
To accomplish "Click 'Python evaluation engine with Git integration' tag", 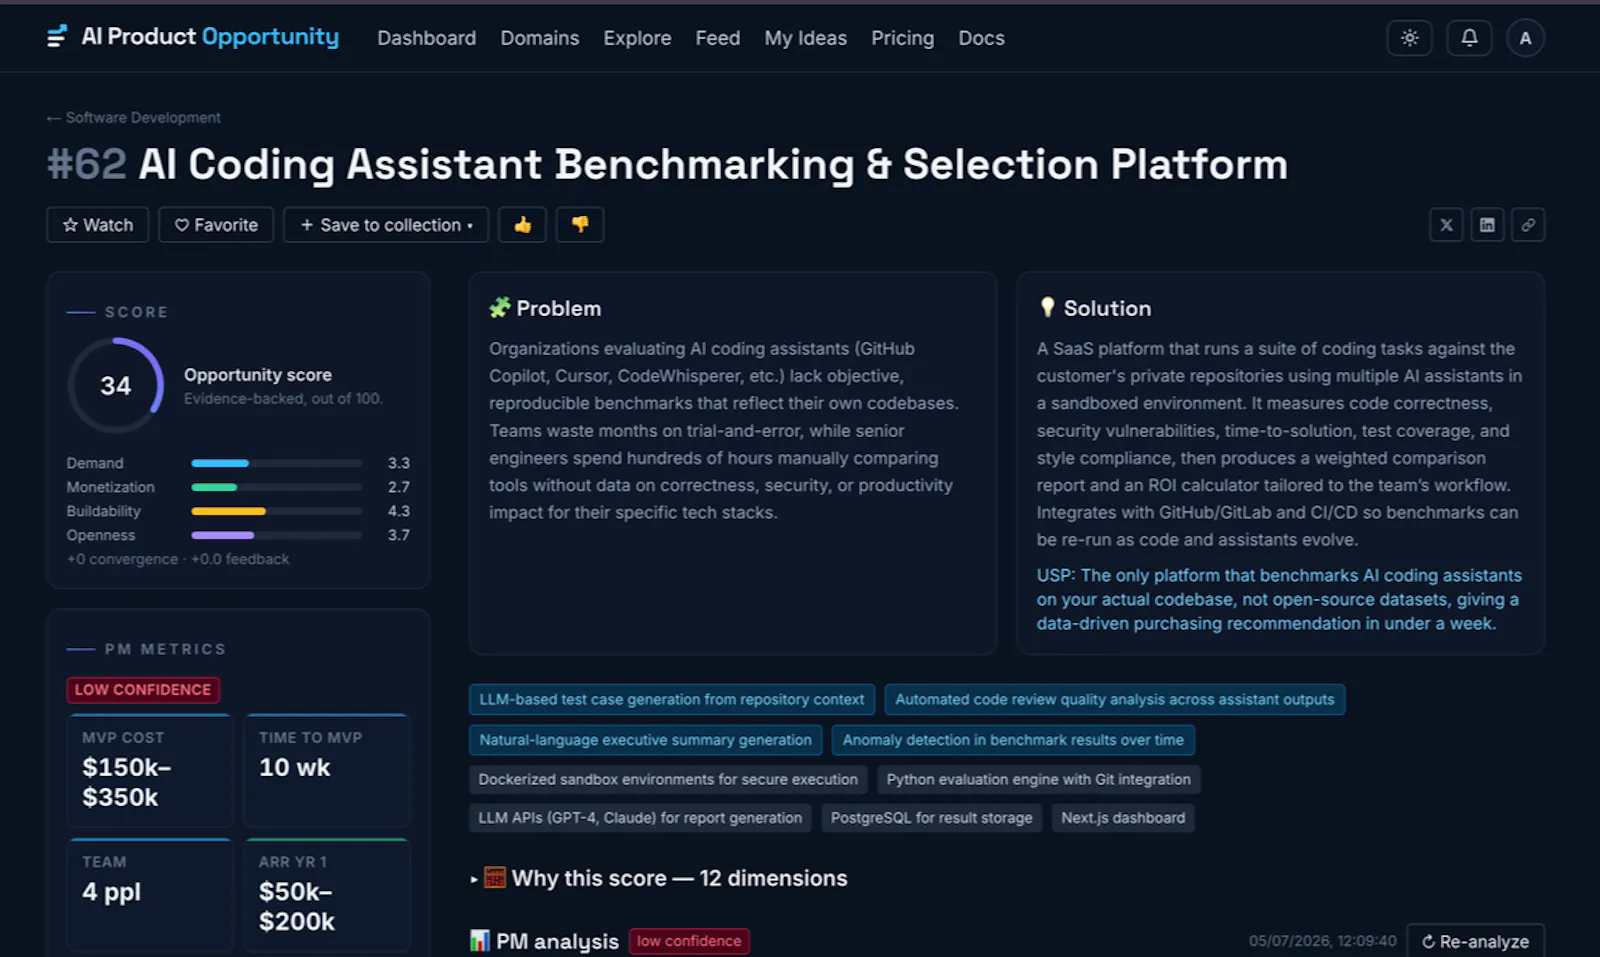I will 1038,779.
